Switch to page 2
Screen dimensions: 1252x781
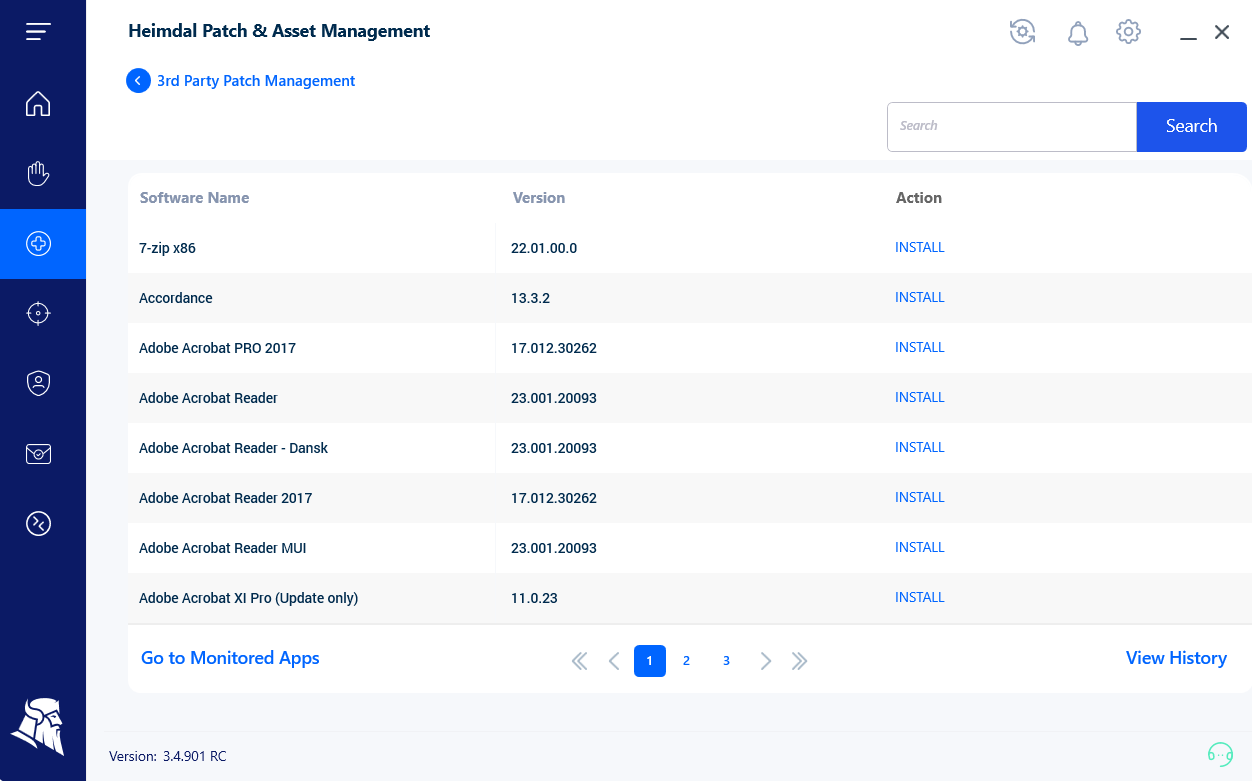click(x=686, y=661)
